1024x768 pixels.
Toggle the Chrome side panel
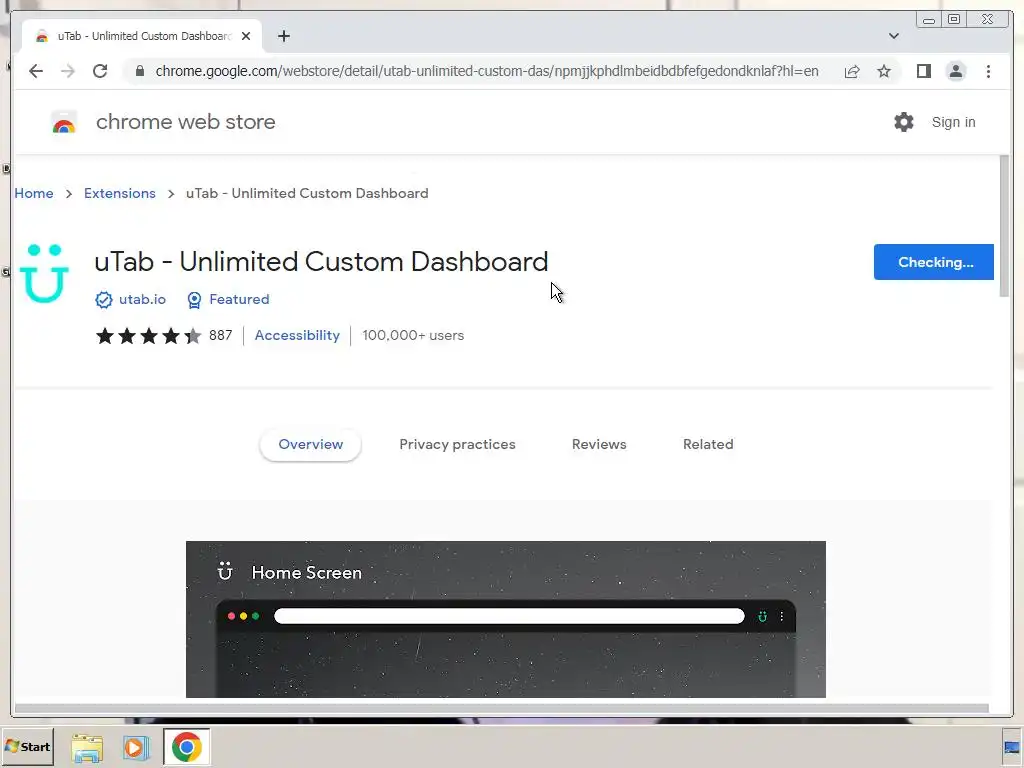tap(923, 71)
